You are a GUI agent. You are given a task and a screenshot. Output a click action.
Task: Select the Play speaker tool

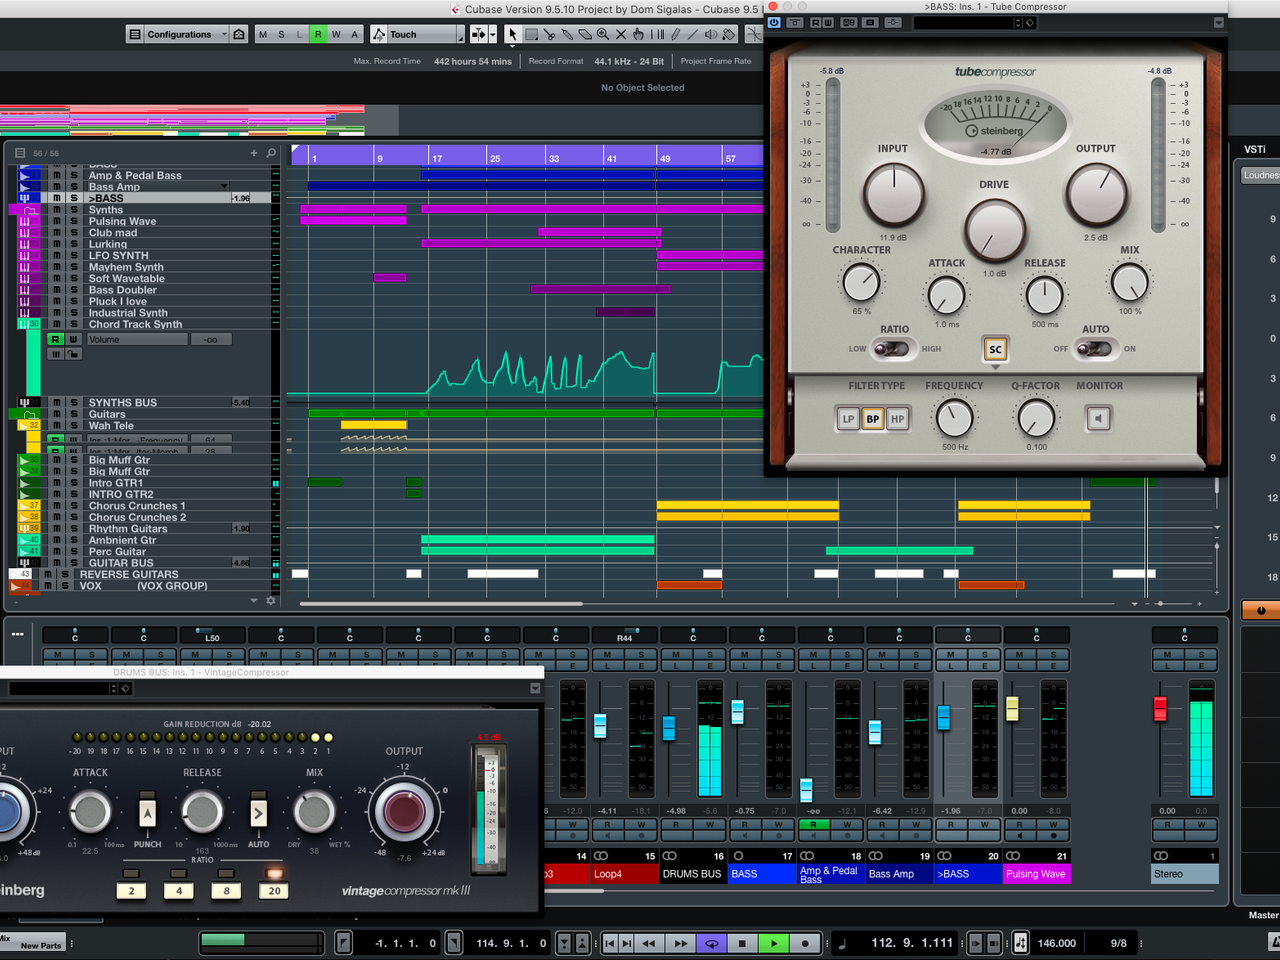pos(710,34)
